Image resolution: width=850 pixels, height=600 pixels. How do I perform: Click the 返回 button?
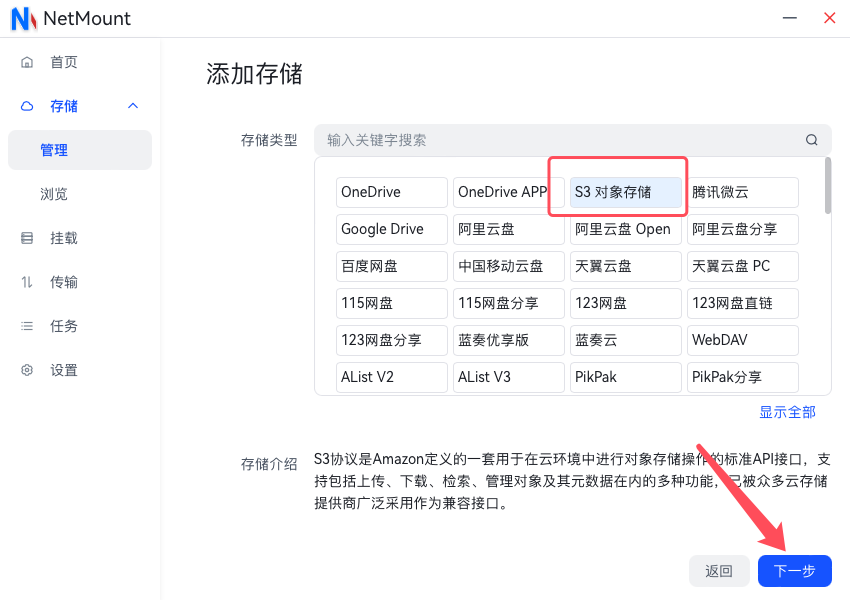[719, 571]
